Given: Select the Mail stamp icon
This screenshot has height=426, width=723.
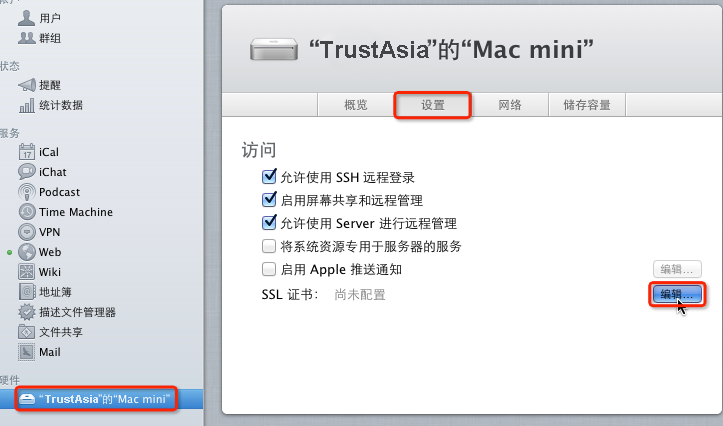Looking at the screenshot, I should 27,352.
